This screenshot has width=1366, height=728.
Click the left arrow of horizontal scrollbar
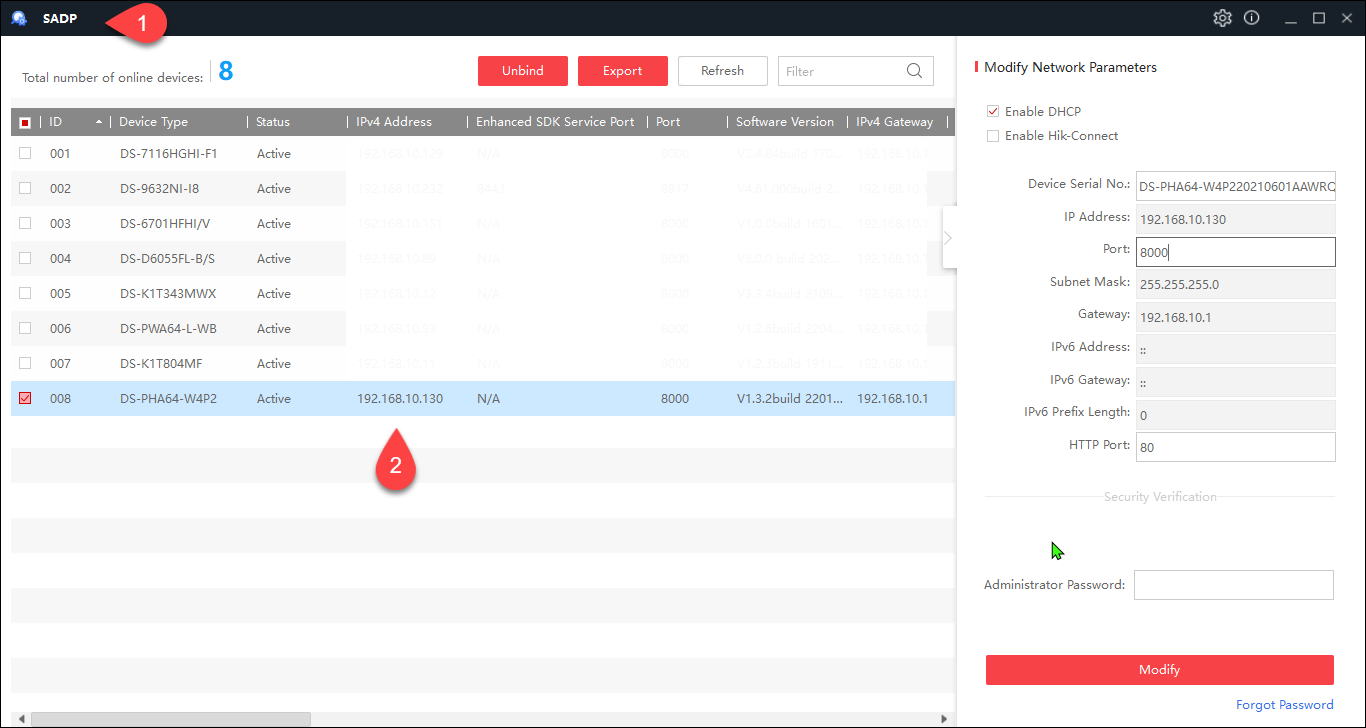pyautogui.click(x=20, y=719)
